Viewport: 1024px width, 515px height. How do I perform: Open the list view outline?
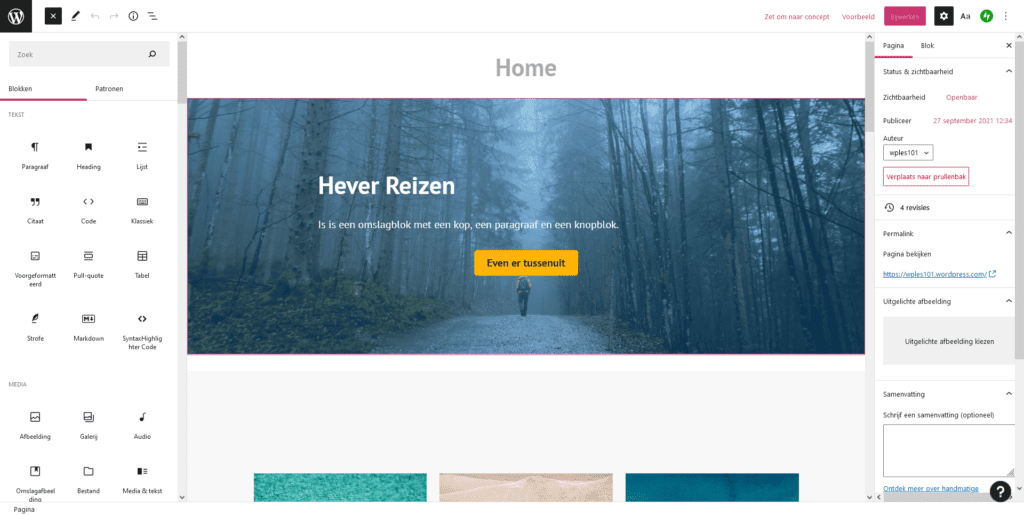click(x=152, y=16)
